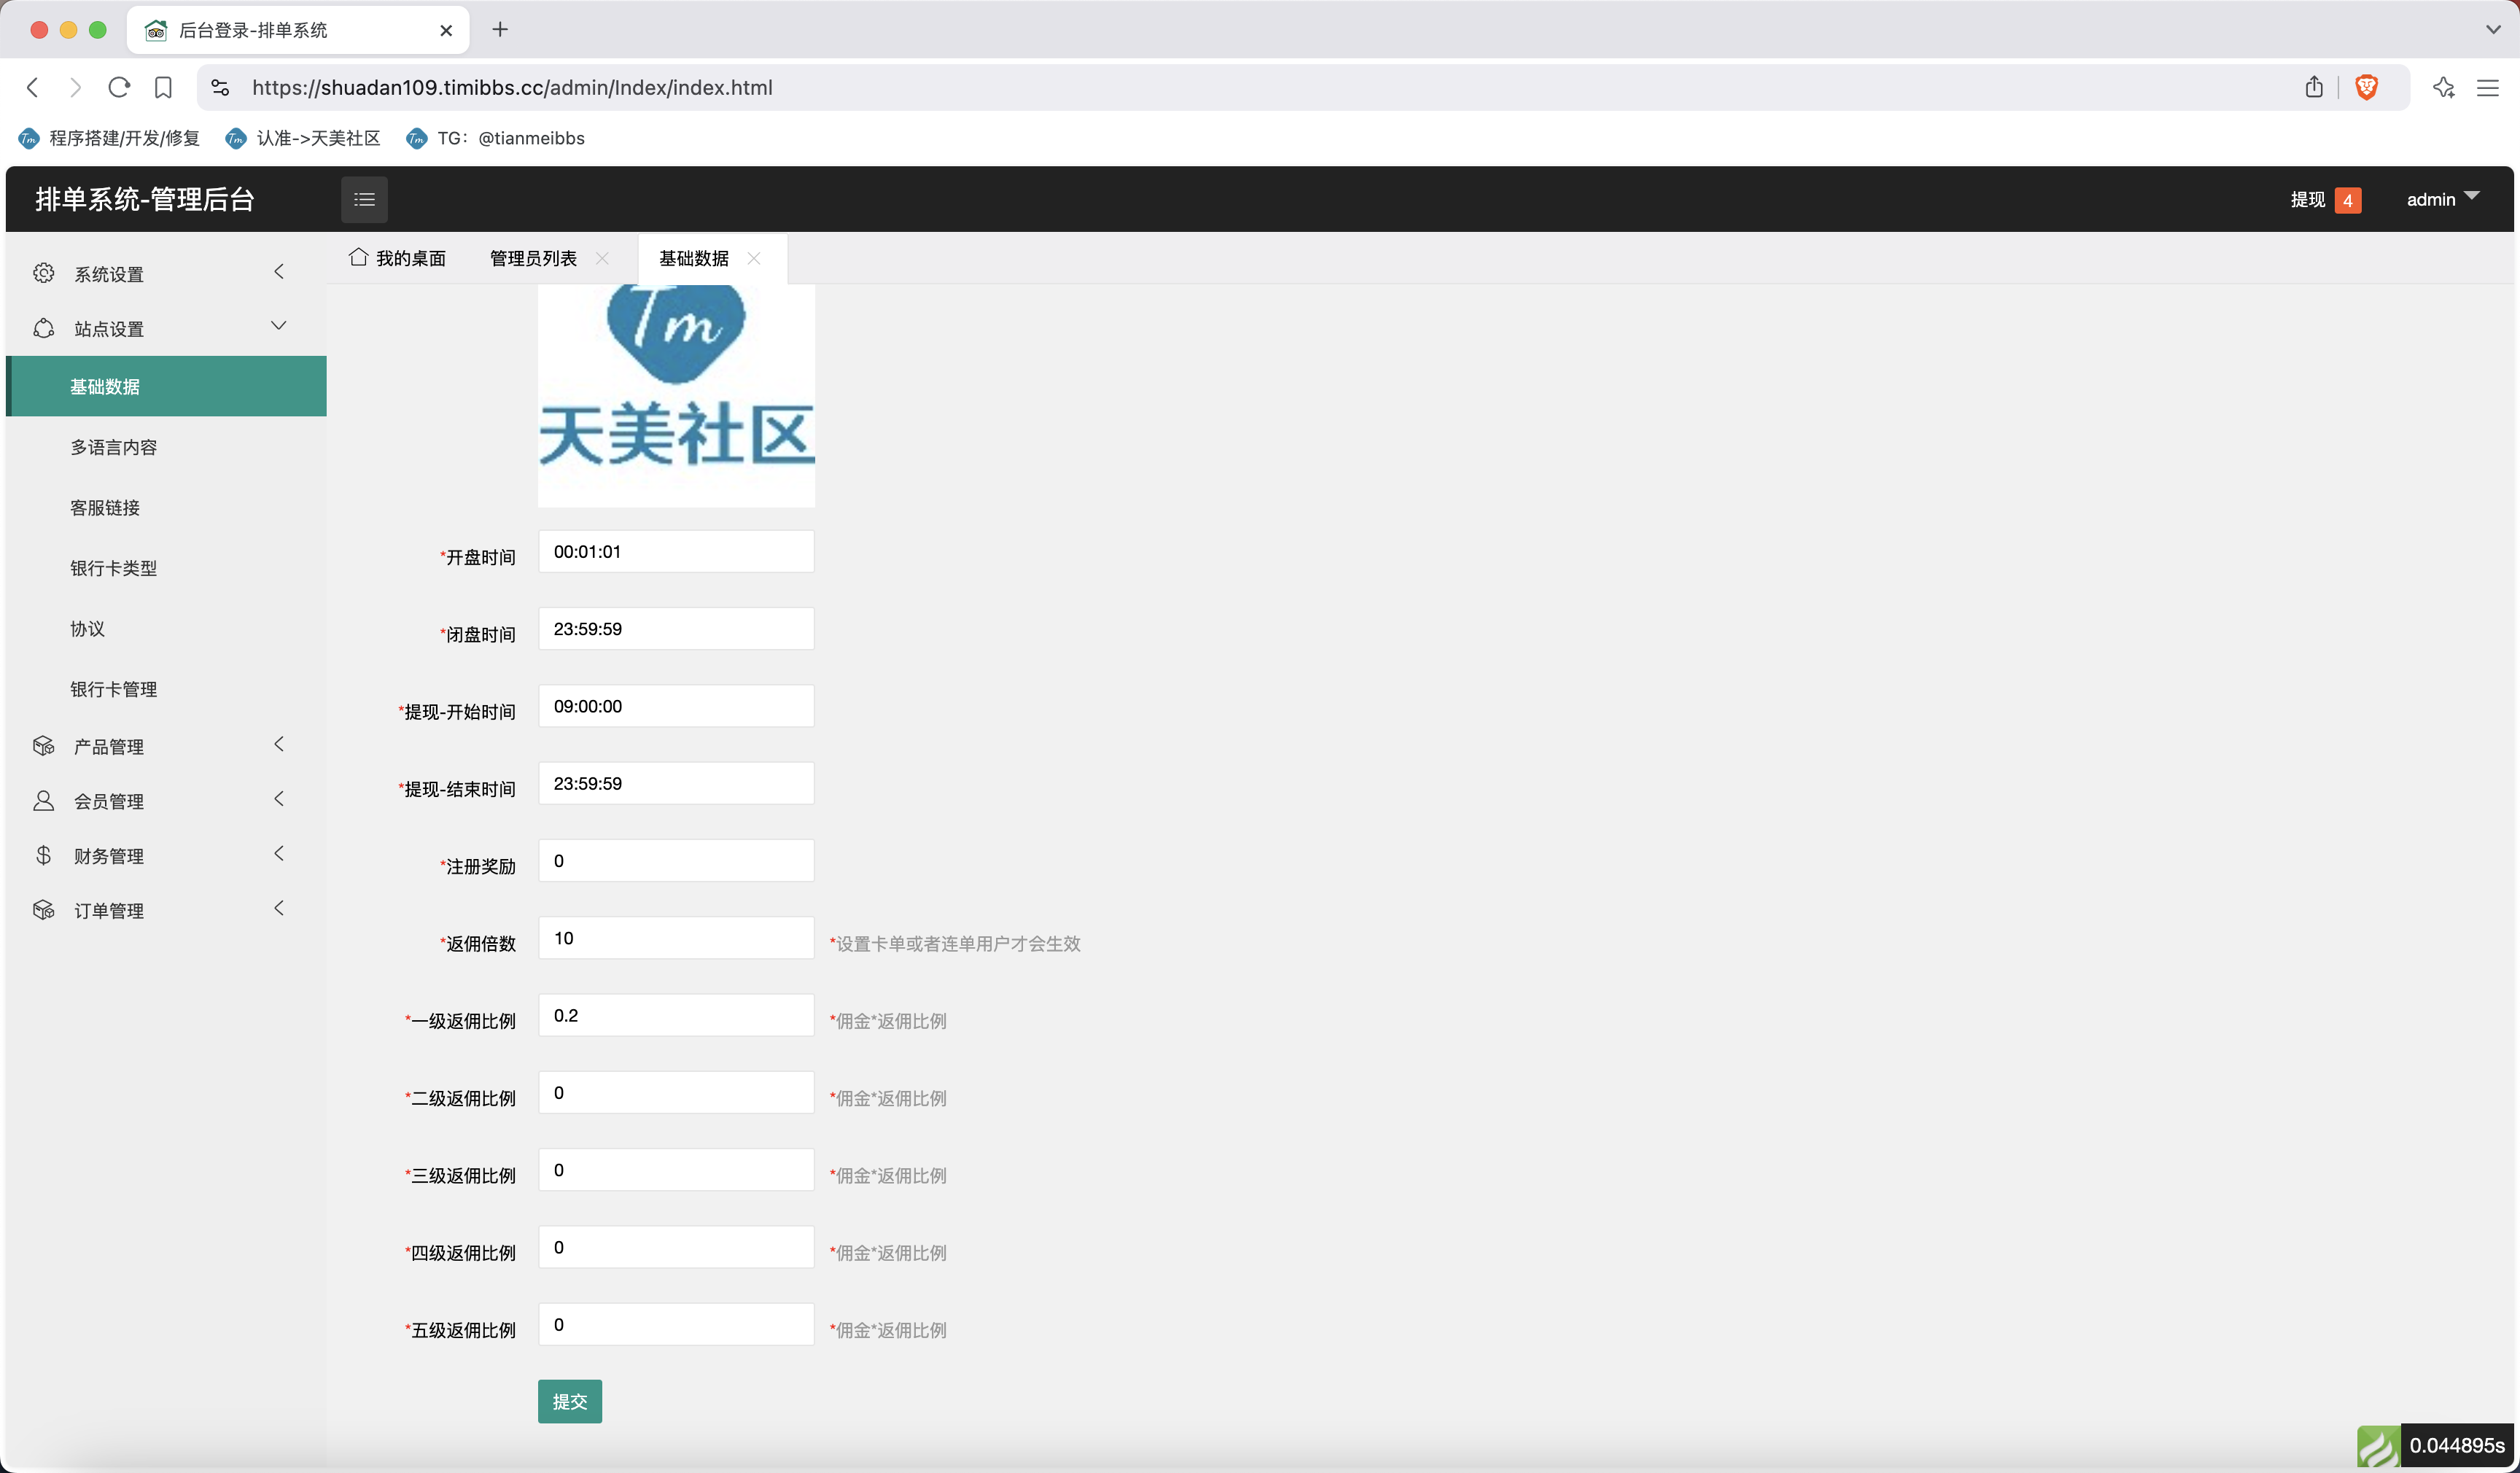Click the home icon on 我的桌面 tab
The height and width of the screenshot is (1473, 2520).
point(358,257)
